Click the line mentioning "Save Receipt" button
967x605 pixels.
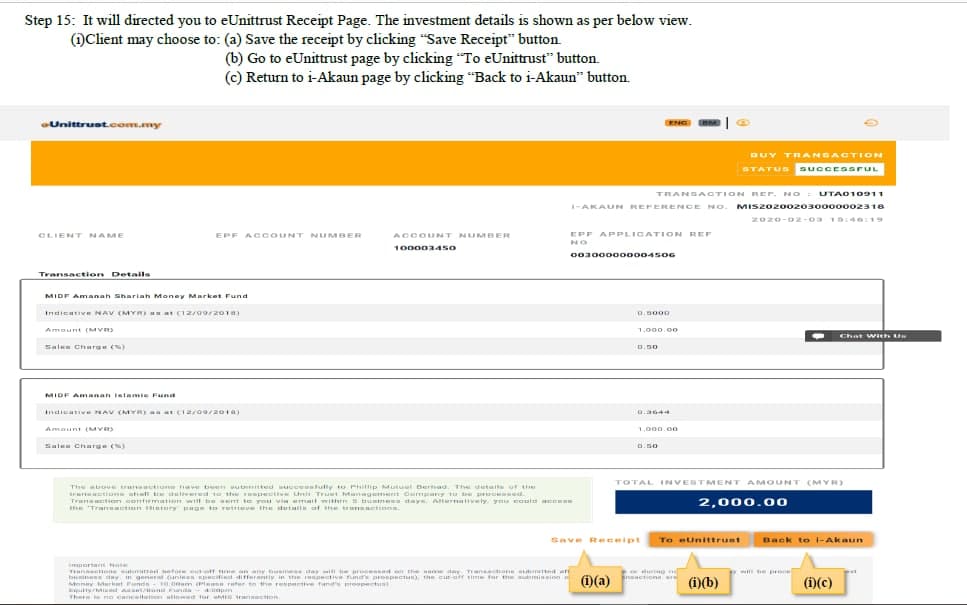click(316, 39)
